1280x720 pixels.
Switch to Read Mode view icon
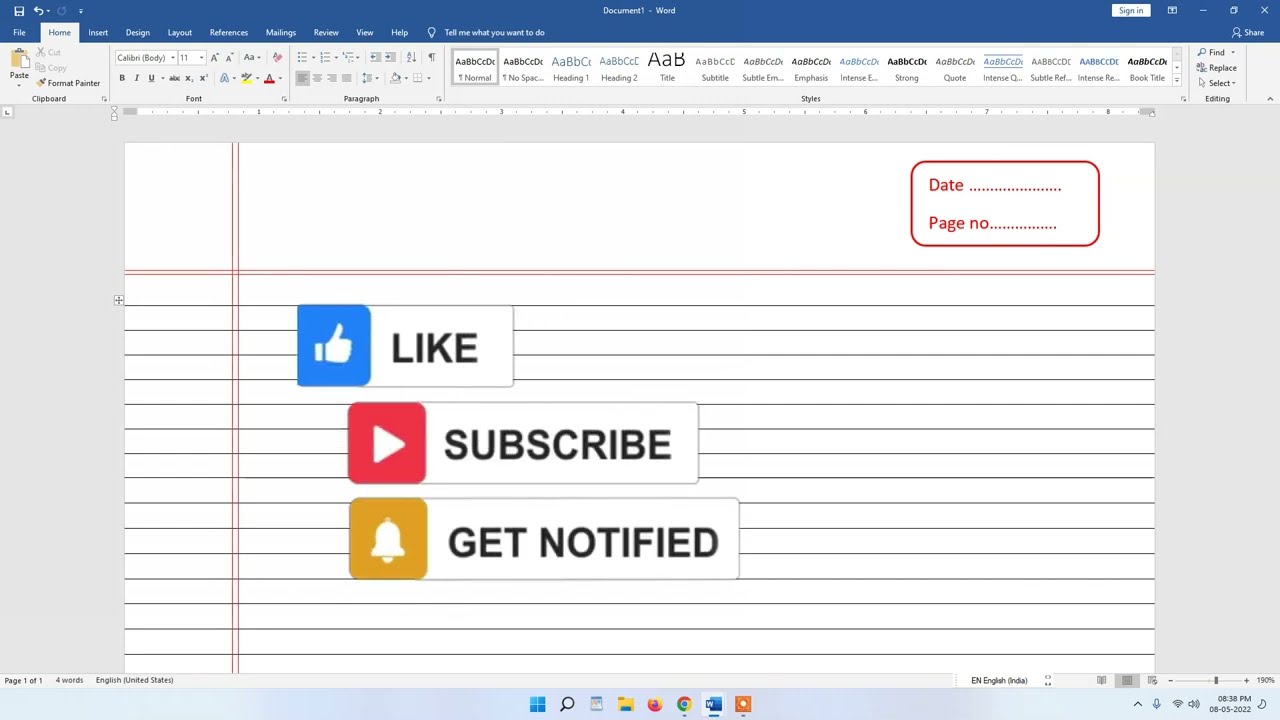click(1101, 680)
